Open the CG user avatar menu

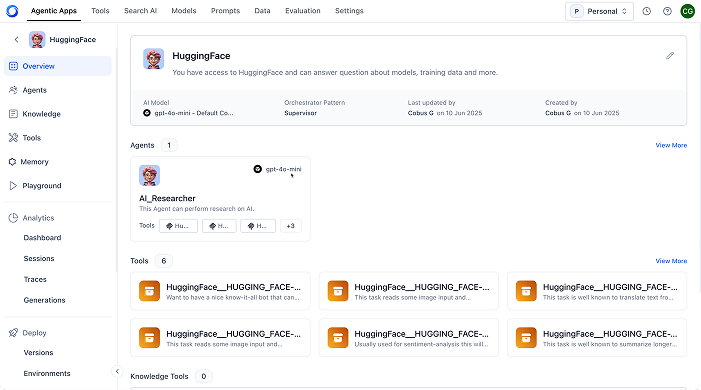688,11
